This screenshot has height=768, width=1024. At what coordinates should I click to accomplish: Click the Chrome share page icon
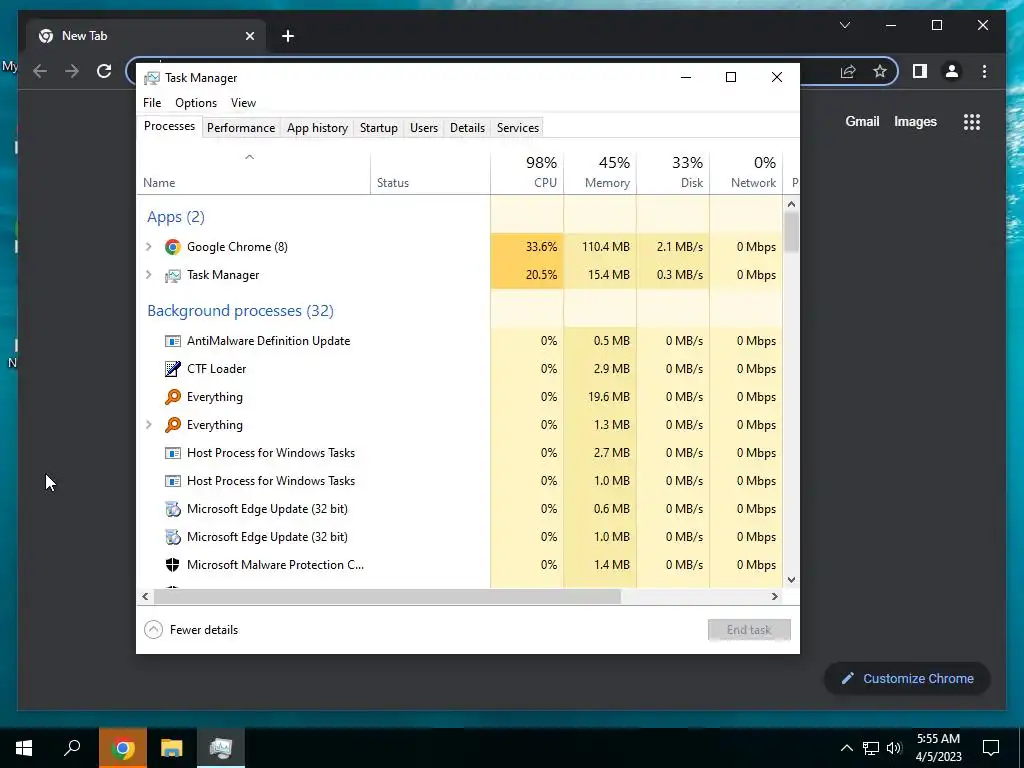point(848,71)
